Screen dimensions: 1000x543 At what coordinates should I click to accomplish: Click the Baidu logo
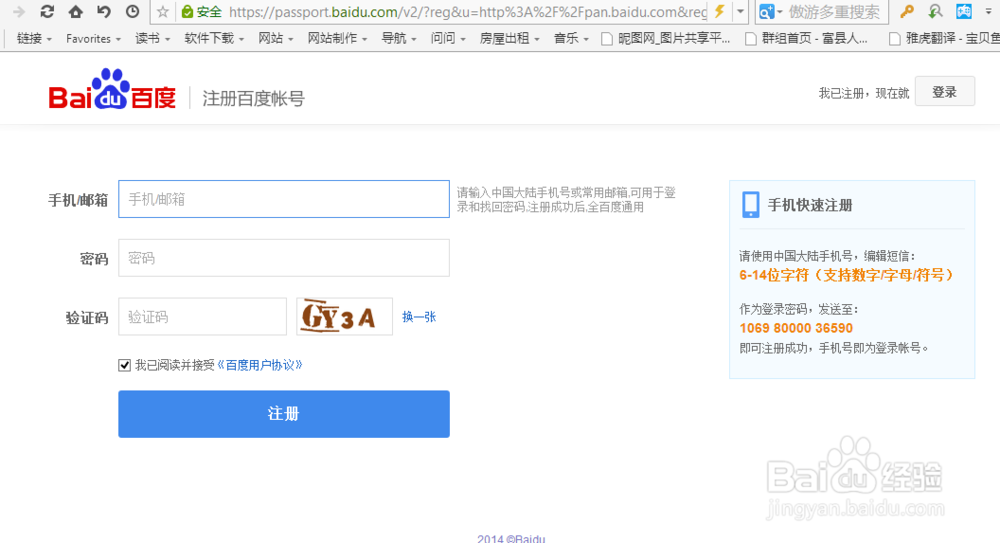(x=112, y=89)
